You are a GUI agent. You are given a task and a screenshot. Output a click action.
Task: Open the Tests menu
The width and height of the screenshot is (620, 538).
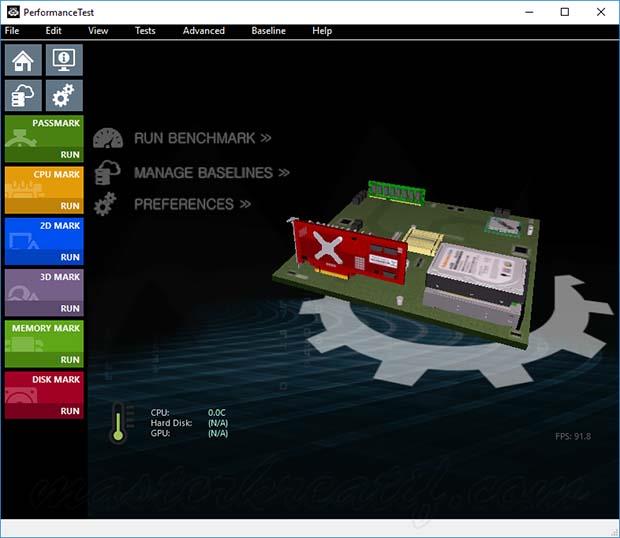click(145, 31)
